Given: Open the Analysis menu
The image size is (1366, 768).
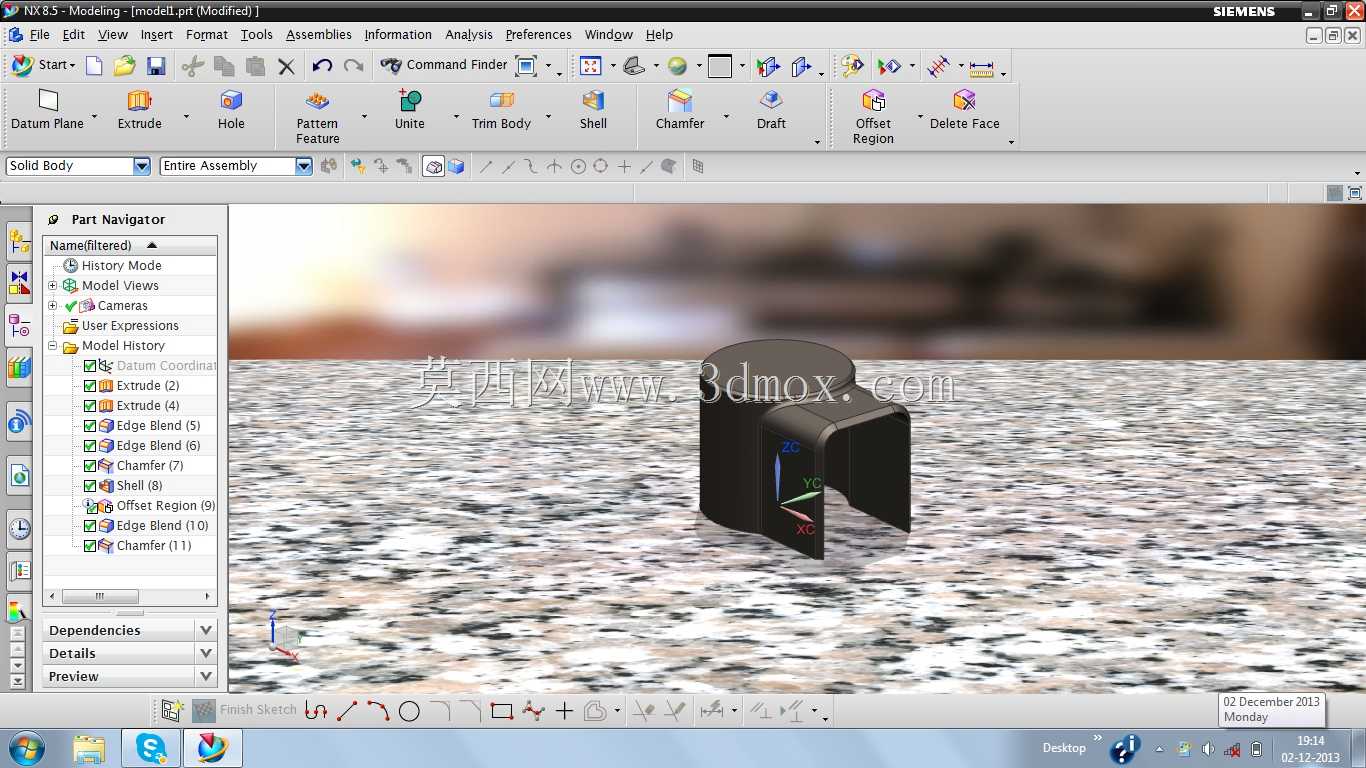Looking at the screenshot, I should pyautogui.click(x=468, y=34).
